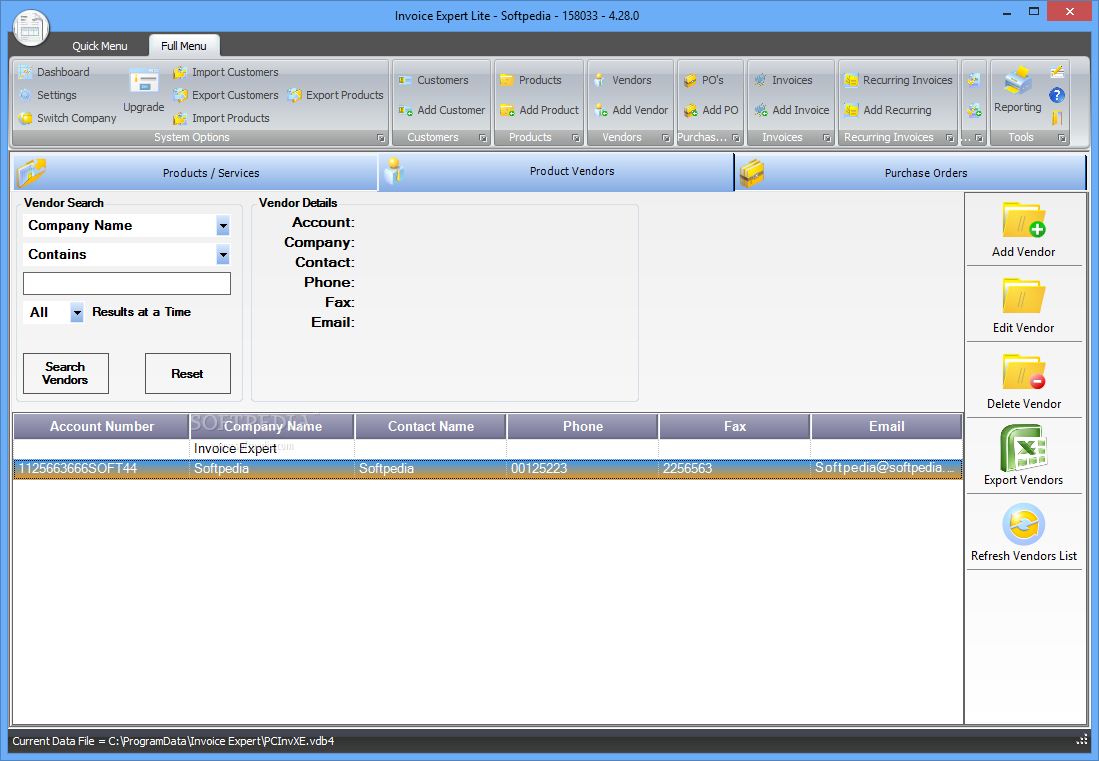Click the checkmark list icon in the ribbon

(x=974, y=80)
